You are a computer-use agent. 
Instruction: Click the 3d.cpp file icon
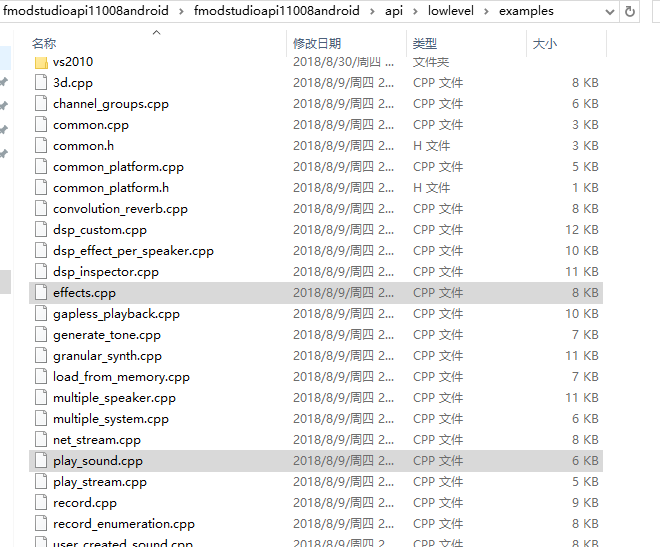(x=41, y=82)
